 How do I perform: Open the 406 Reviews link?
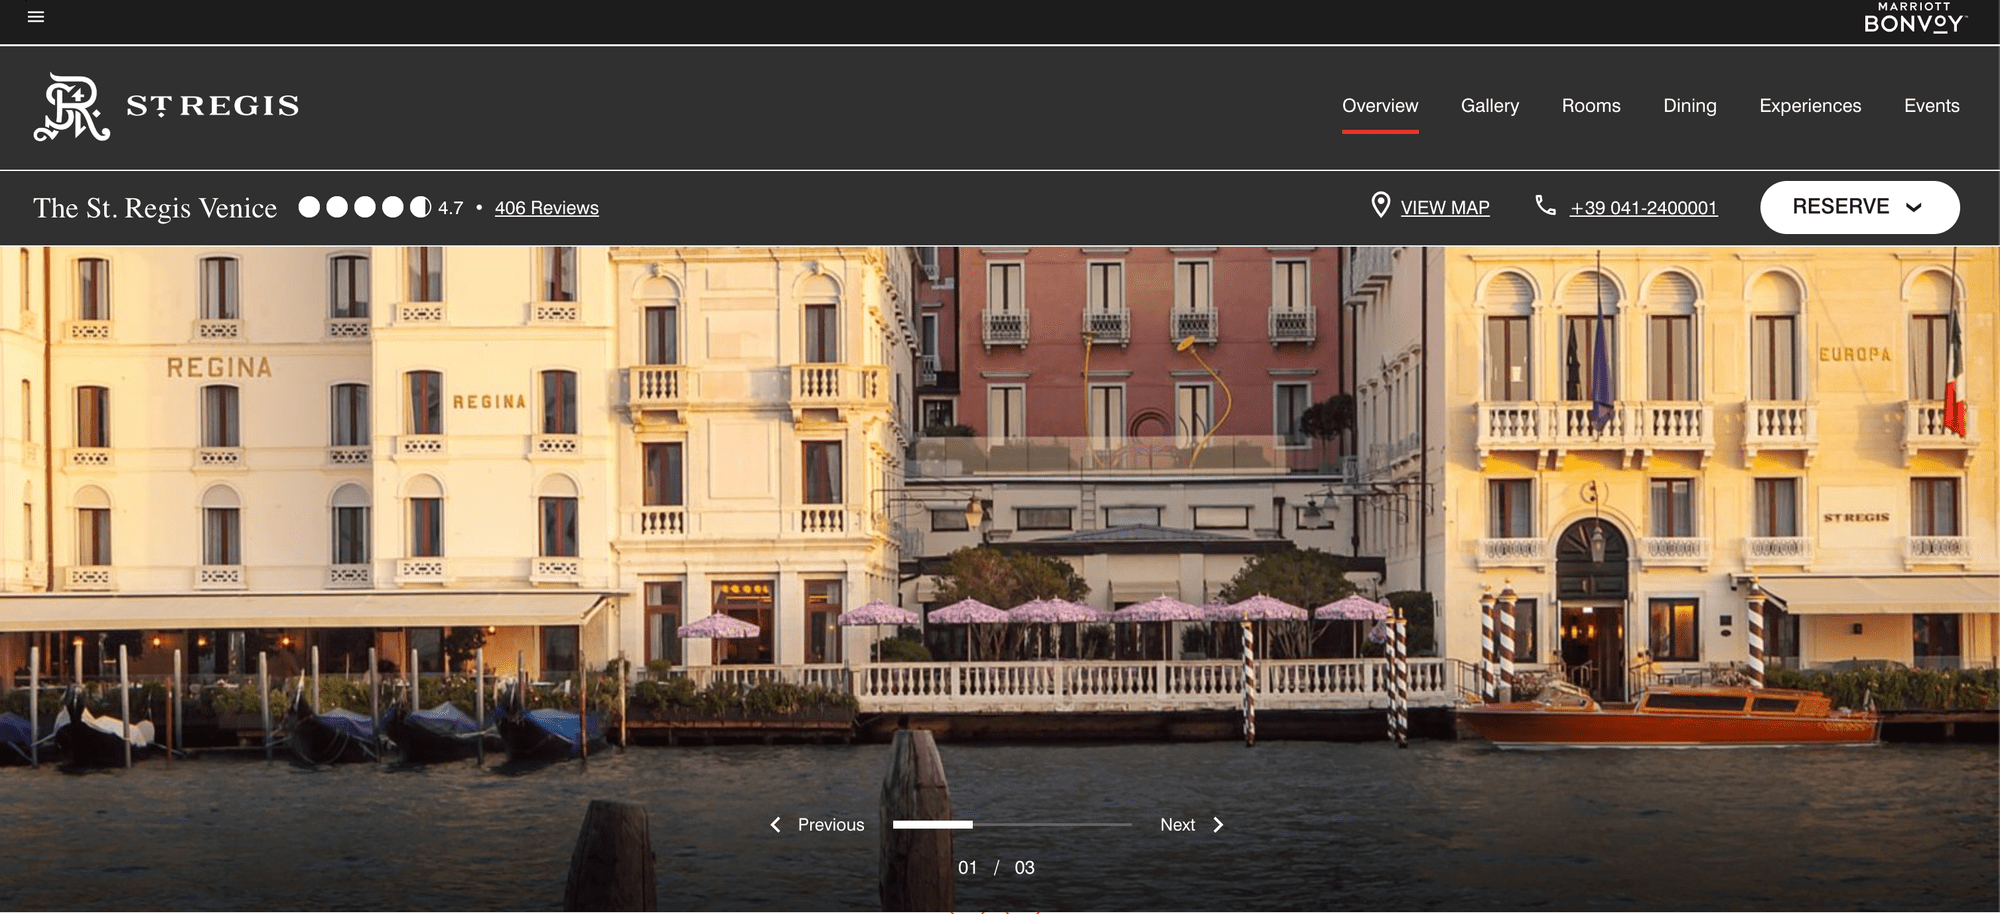(546, 208)
